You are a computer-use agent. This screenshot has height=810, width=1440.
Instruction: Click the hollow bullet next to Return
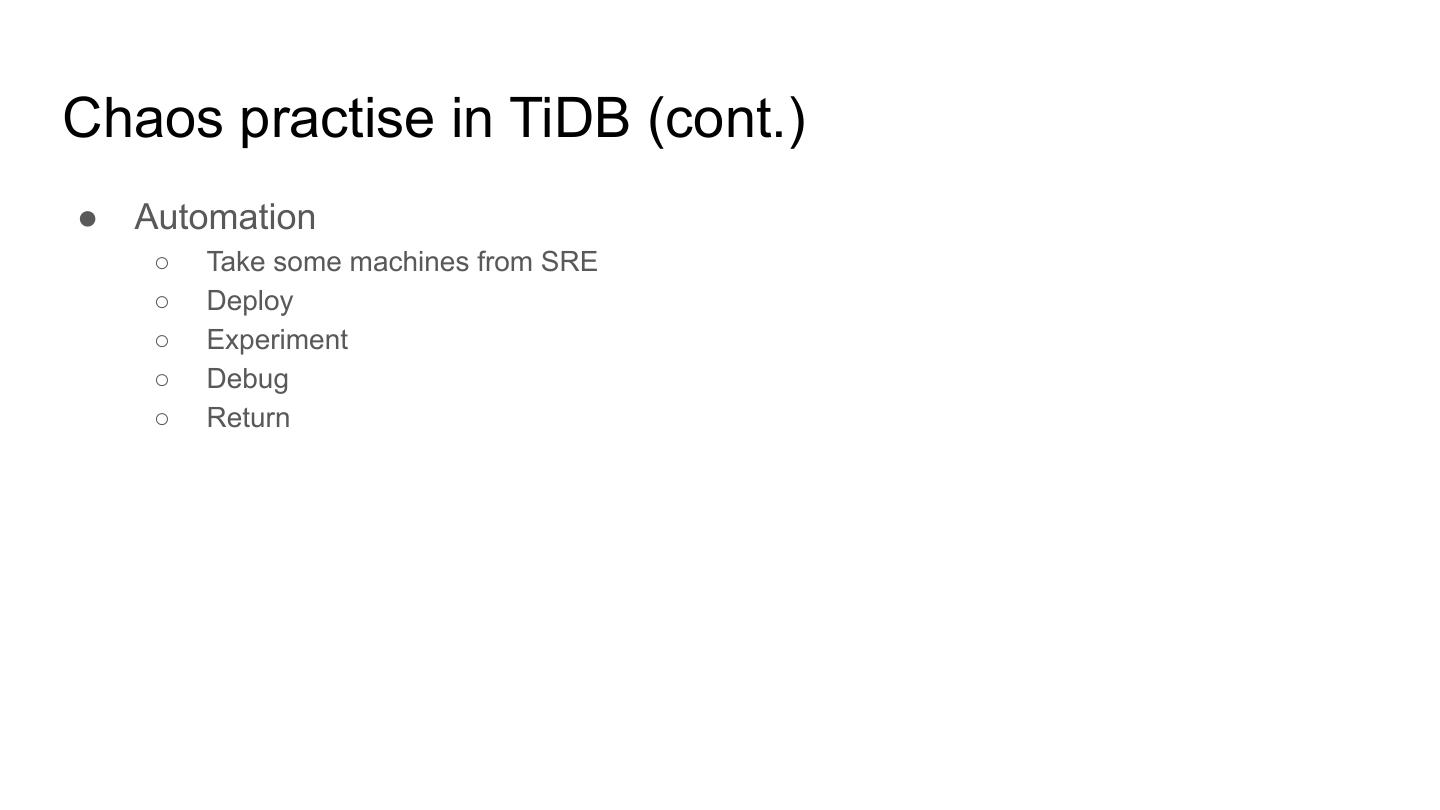point(162,419)
